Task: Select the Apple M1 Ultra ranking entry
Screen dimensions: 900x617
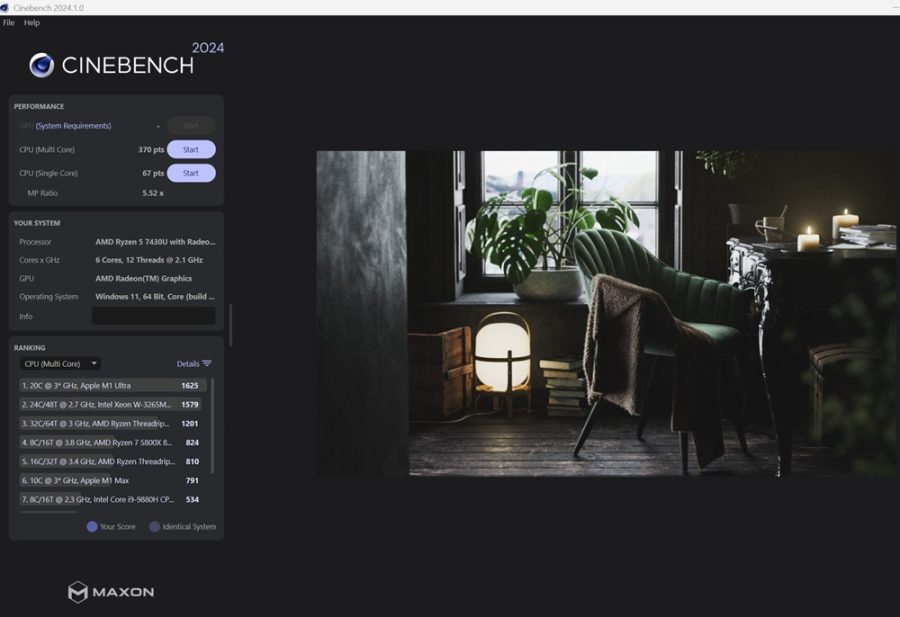Action: 110,385
